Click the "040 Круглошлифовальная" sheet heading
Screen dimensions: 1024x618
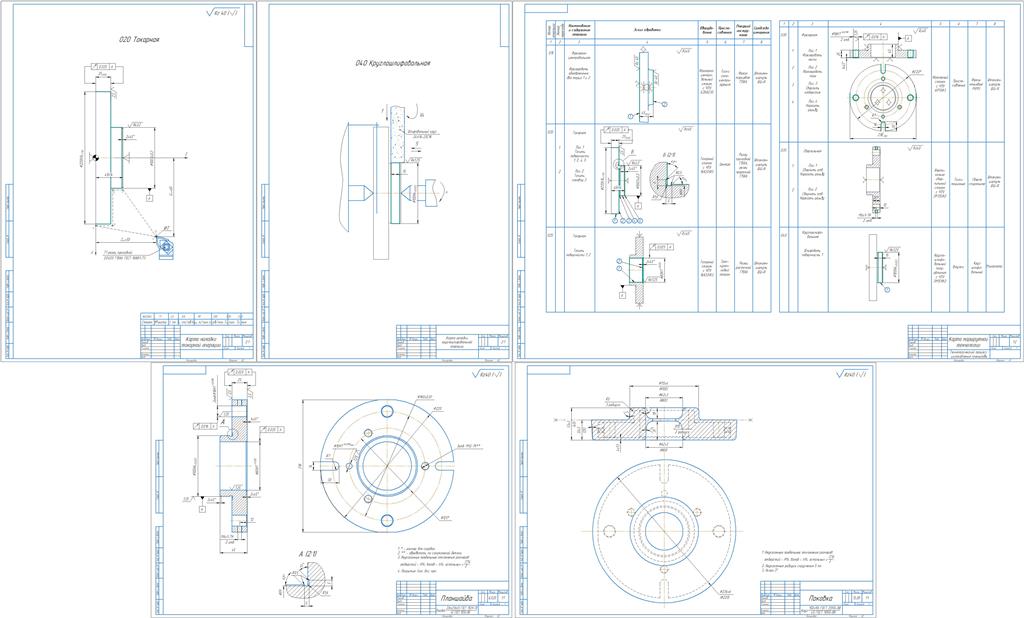392,63
